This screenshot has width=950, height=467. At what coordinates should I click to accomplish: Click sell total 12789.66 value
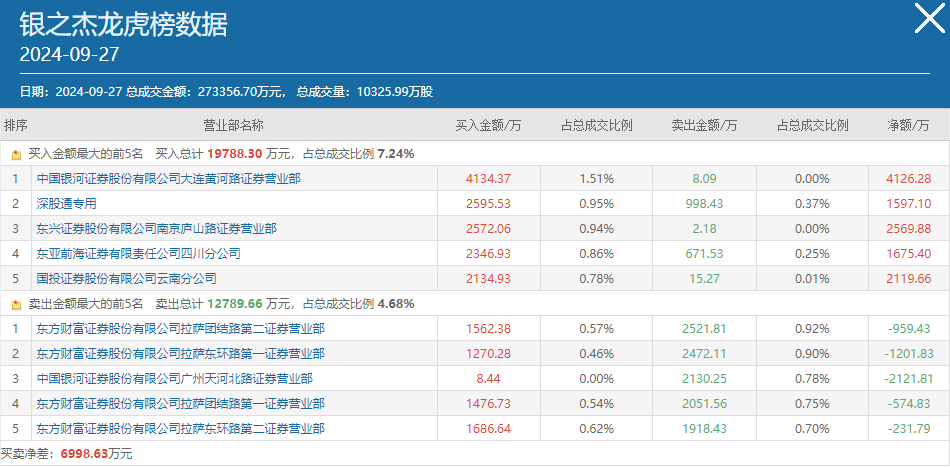click(234, 304)
